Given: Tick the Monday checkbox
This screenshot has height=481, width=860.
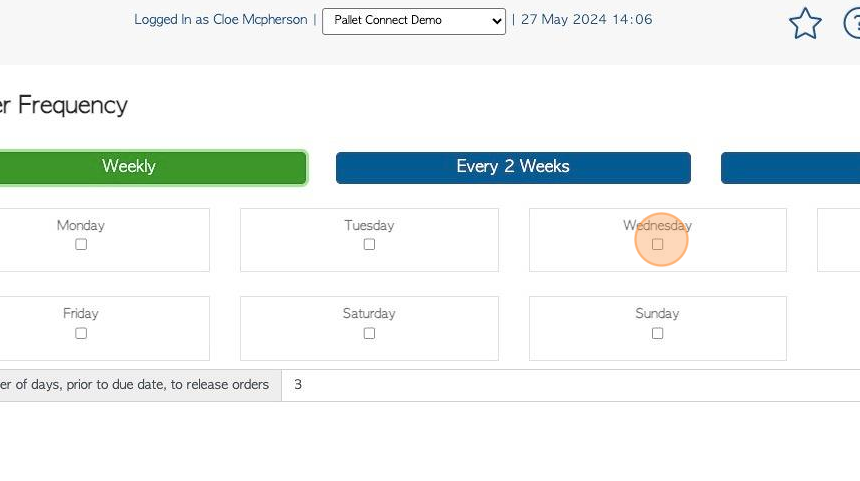Looking at the screenshot, I should [x=81, y=244].
